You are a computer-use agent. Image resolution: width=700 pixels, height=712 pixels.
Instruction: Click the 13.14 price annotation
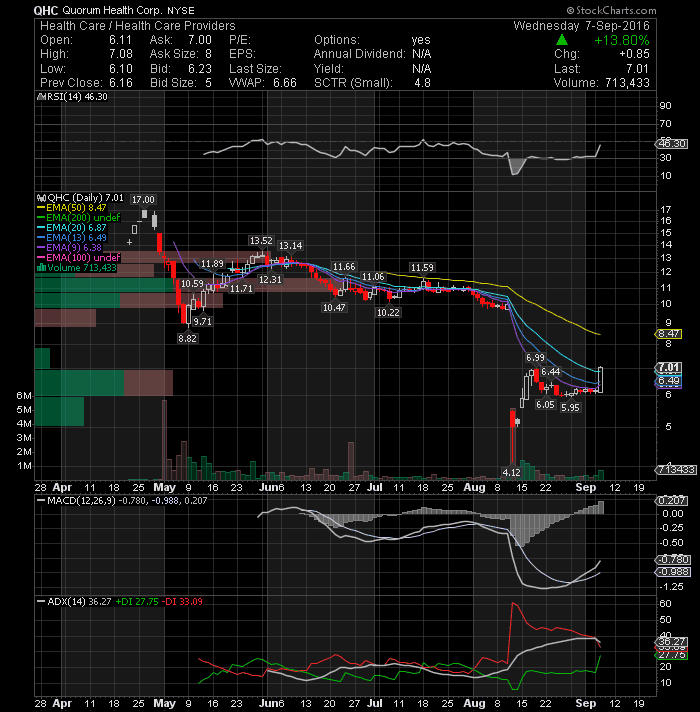pyautogui.click(x=291, y=245)
